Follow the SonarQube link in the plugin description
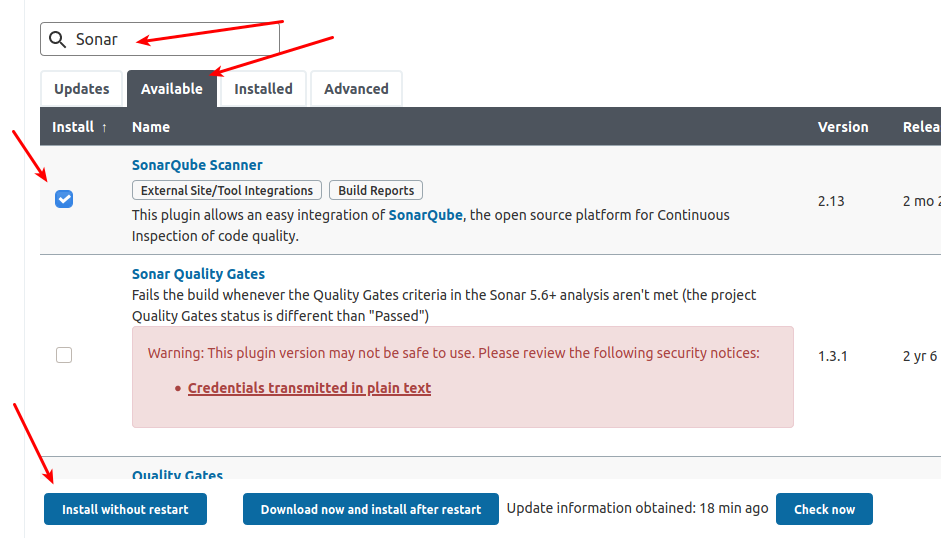Screen dimensions: 941x538 426,215
